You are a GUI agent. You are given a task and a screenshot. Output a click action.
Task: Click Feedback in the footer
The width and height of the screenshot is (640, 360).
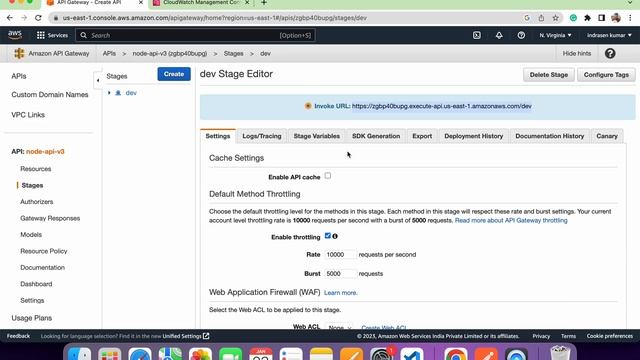18,336
